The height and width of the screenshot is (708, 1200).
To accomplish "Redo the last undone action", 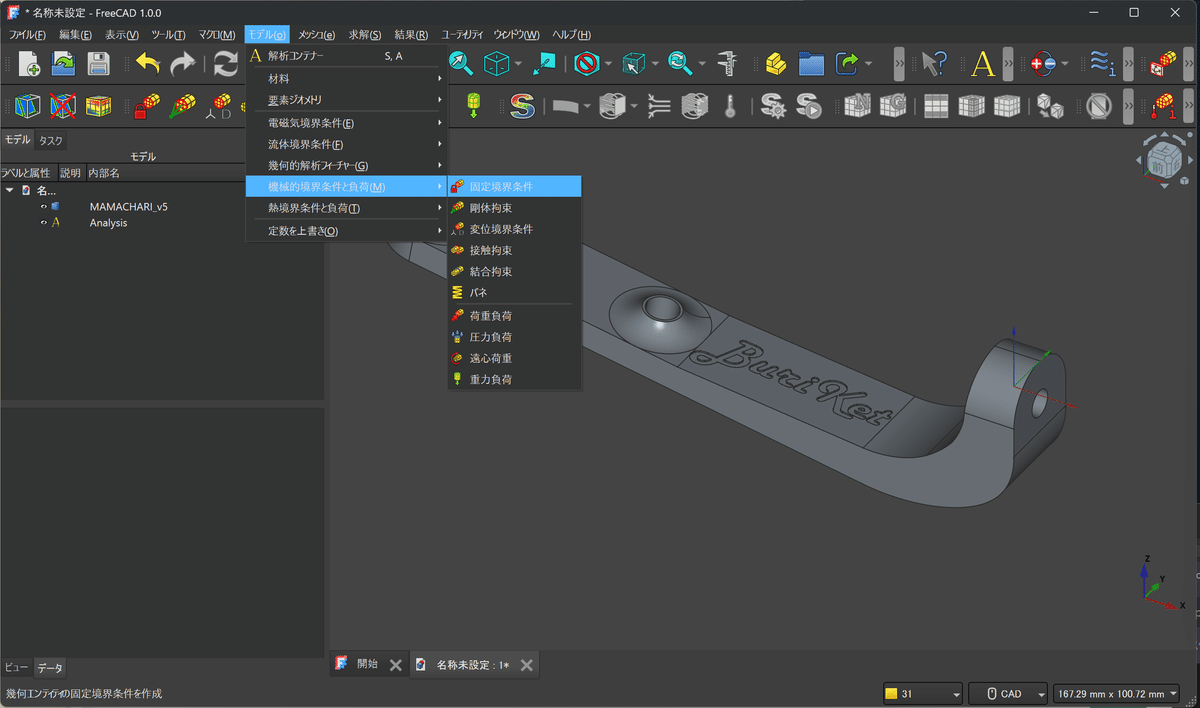I will click(183, 64).
